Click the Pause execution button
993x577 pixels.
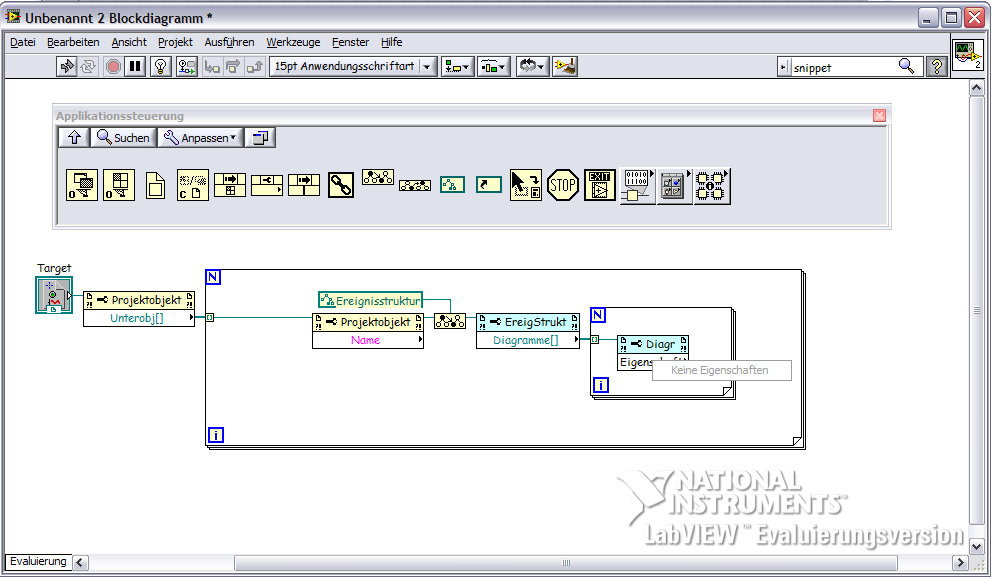click(x=135, y=67)
